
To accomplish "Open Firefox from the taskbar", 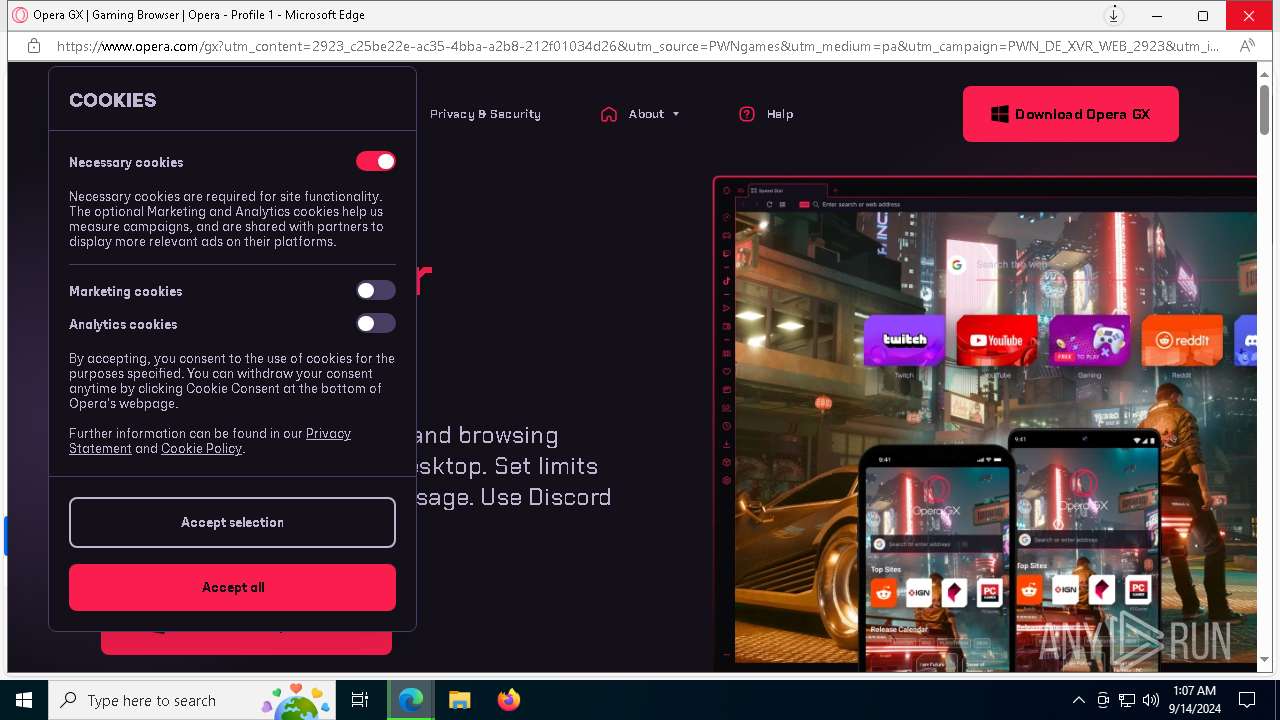I will (508, 700).
